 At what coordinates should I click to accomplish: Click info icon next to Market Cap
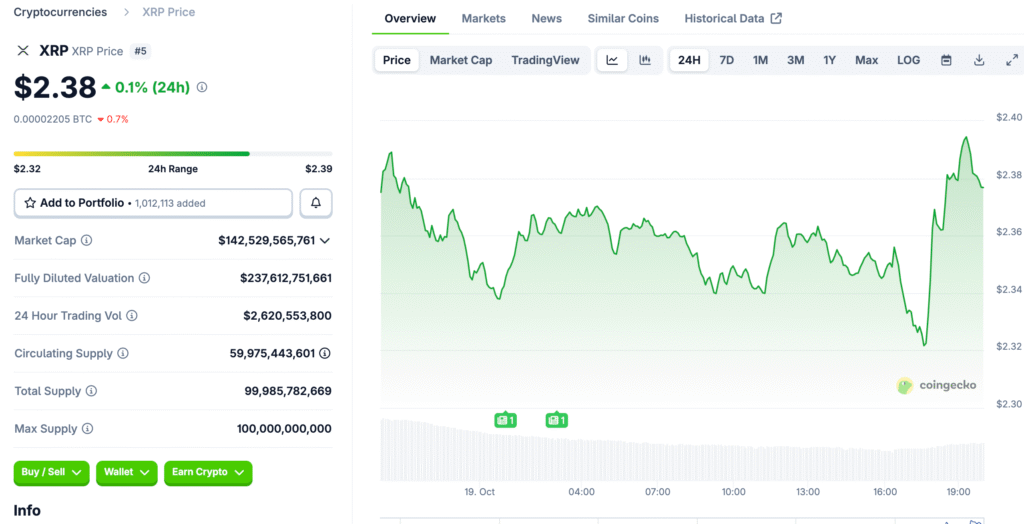(x=87, y=241)
